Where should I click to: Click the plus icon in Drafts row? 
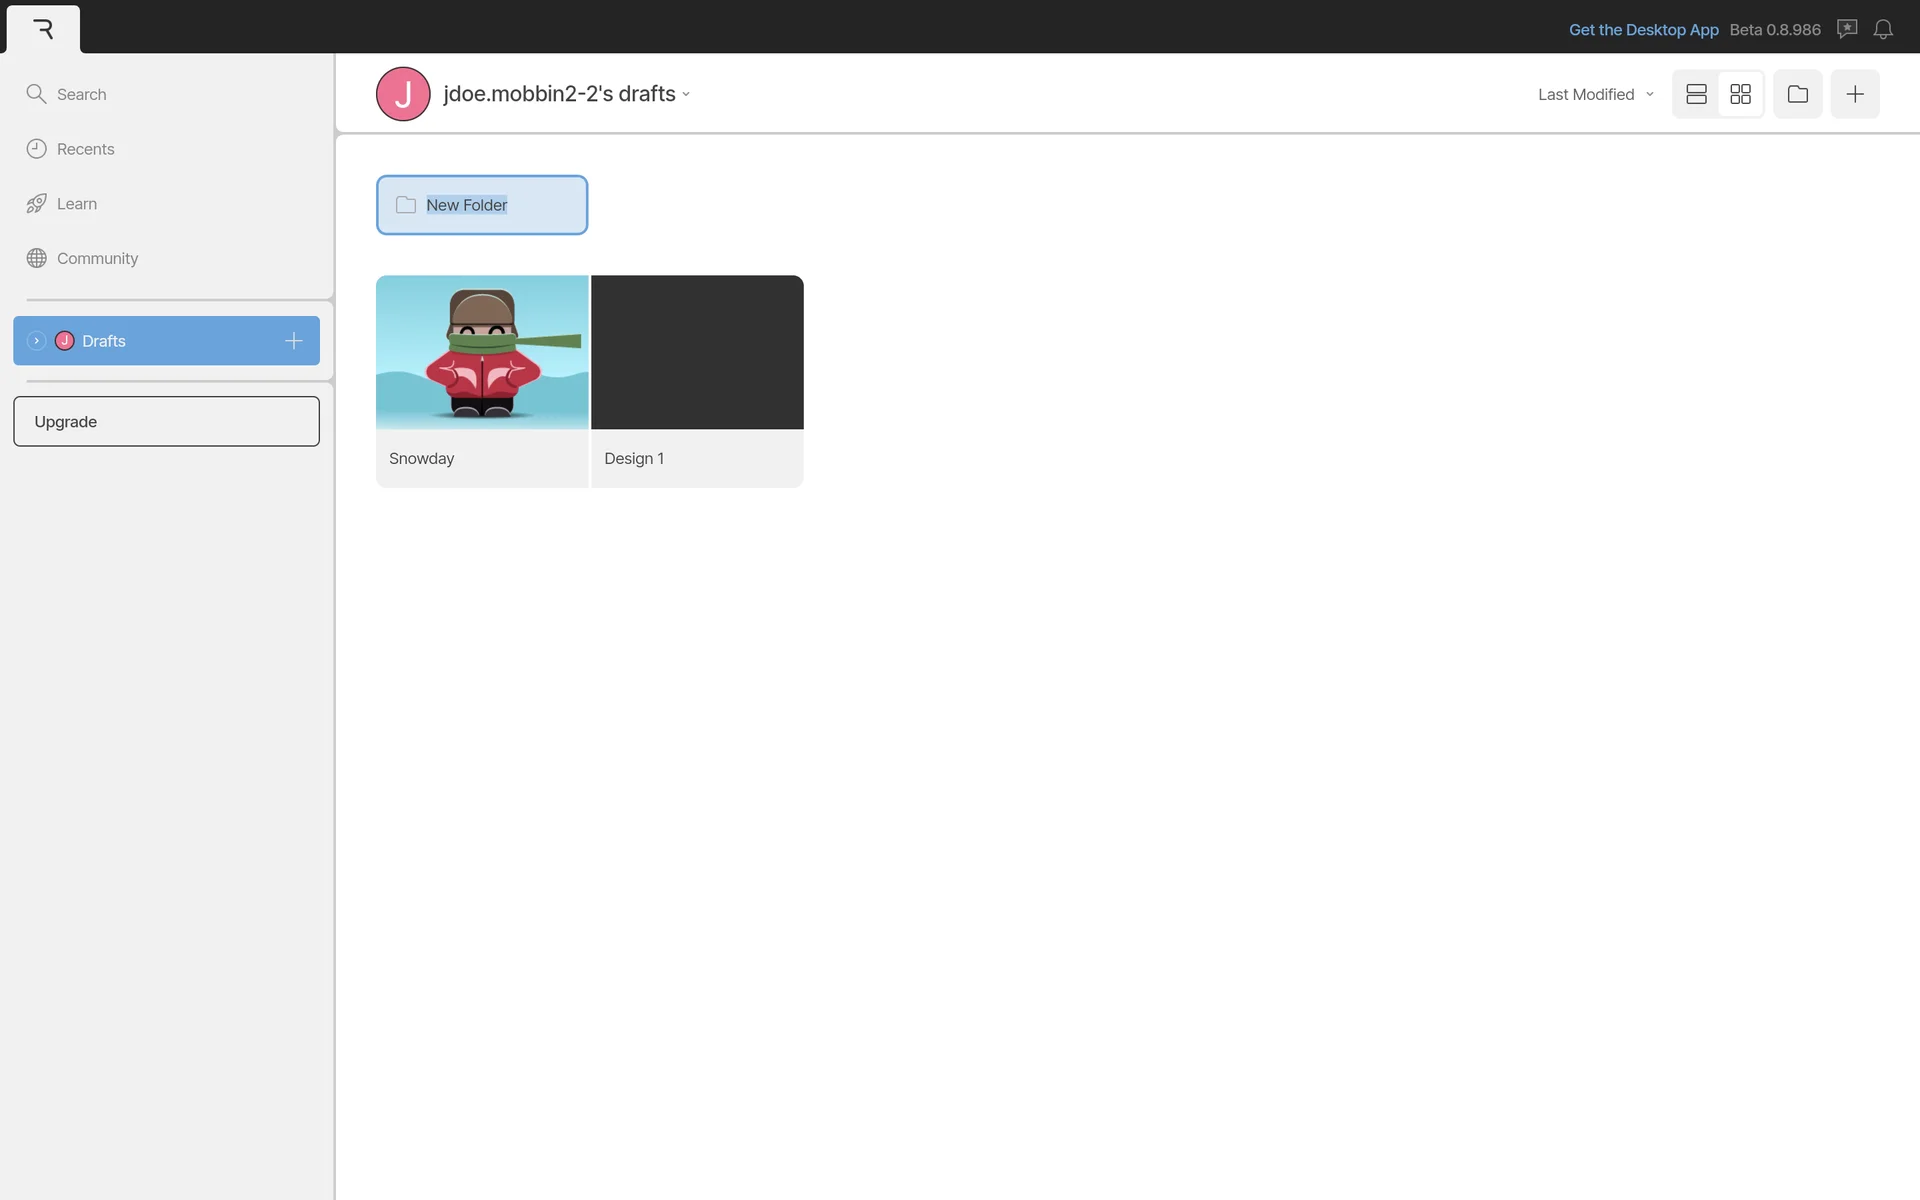pos(293,341)
